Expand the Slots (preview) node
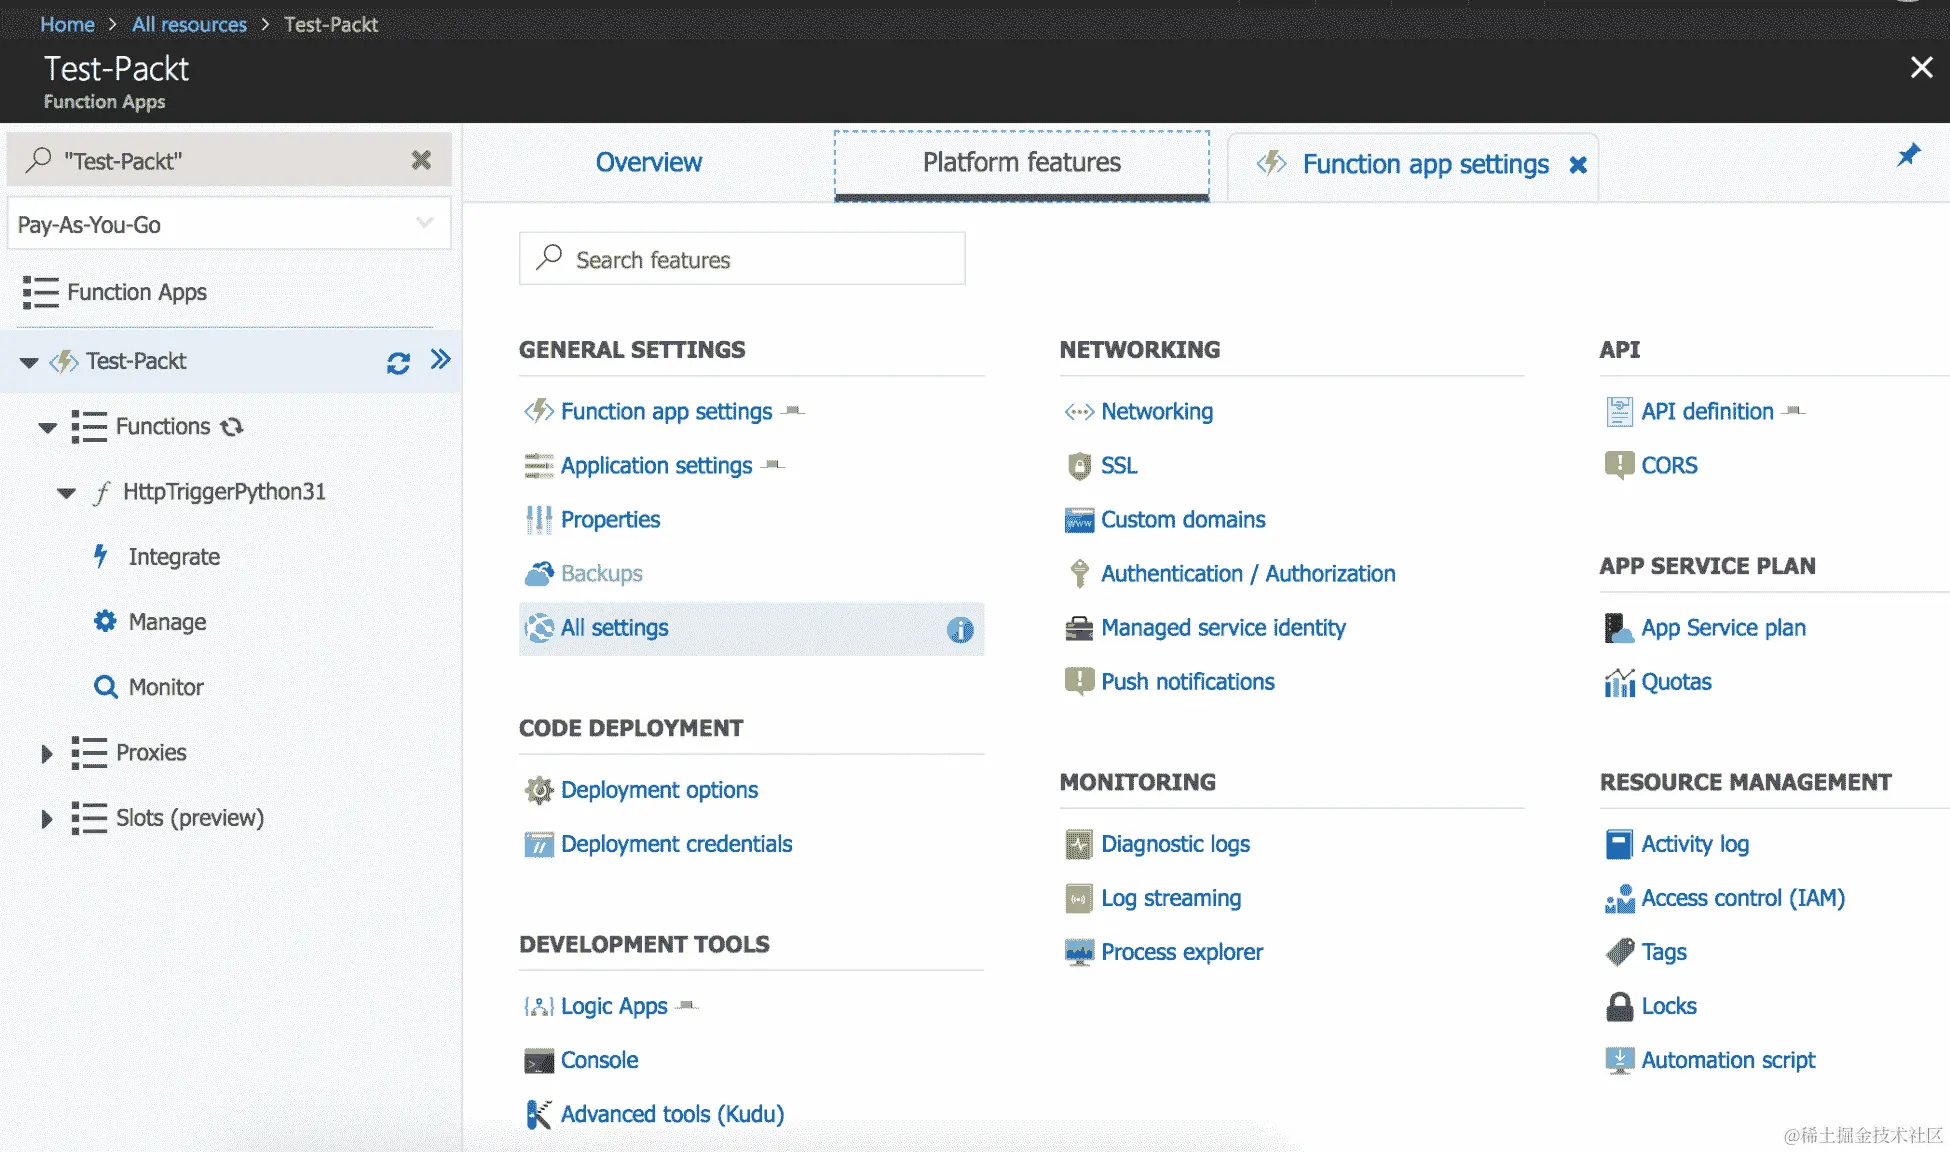Image resolution: width=1950 pixels, height=1152 pixels. [x=46, y=818]
